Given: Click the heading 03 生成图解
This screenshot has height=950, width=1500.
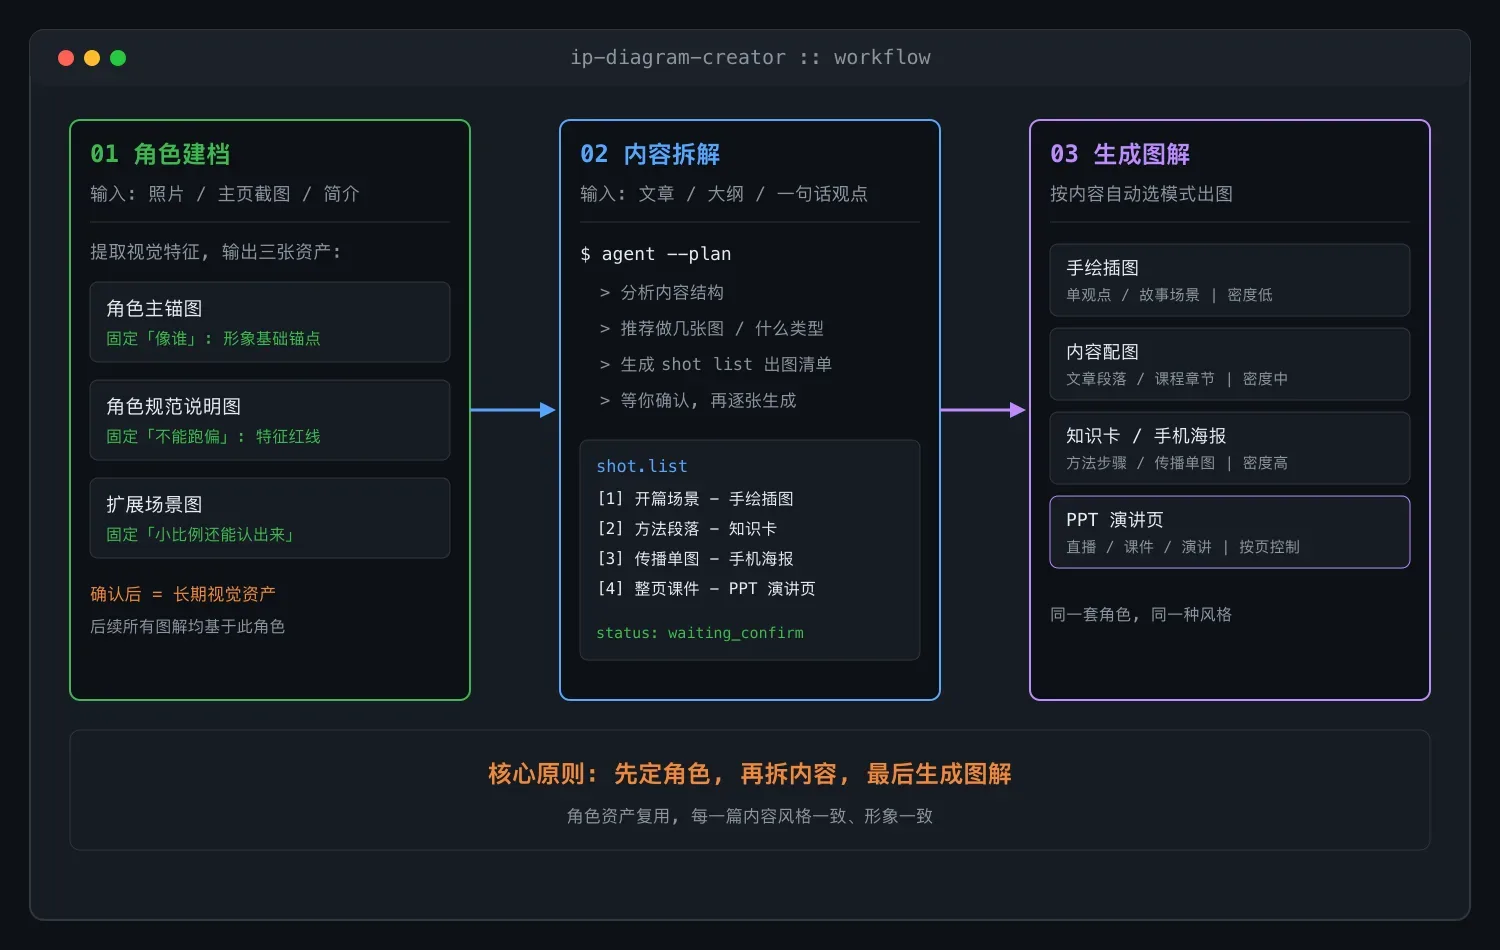Looking at the screenshot, I should [1120, 154].
